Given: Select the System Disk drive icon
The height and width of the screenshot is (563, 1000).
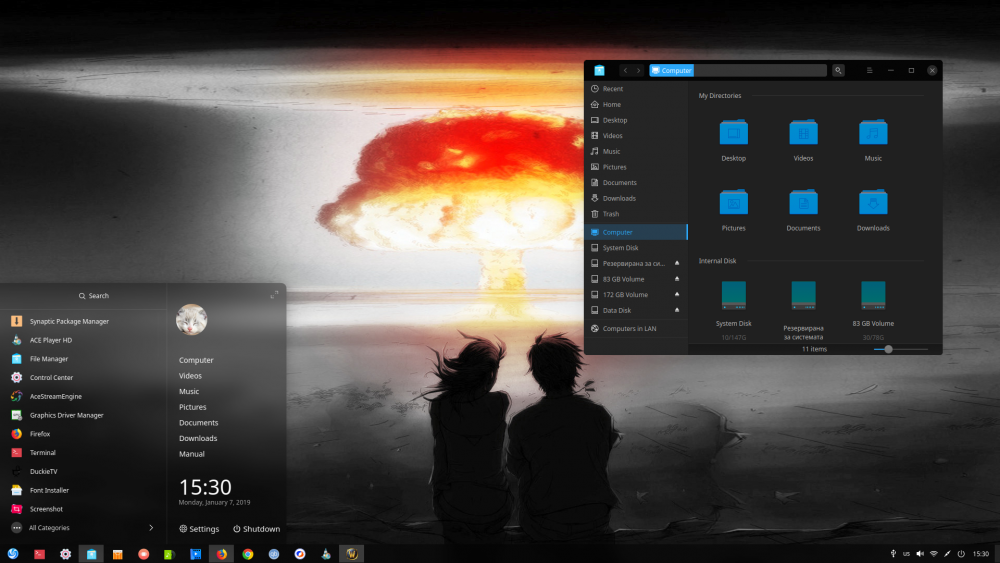Looking at the screenshot, I should [x=733, y=295].
